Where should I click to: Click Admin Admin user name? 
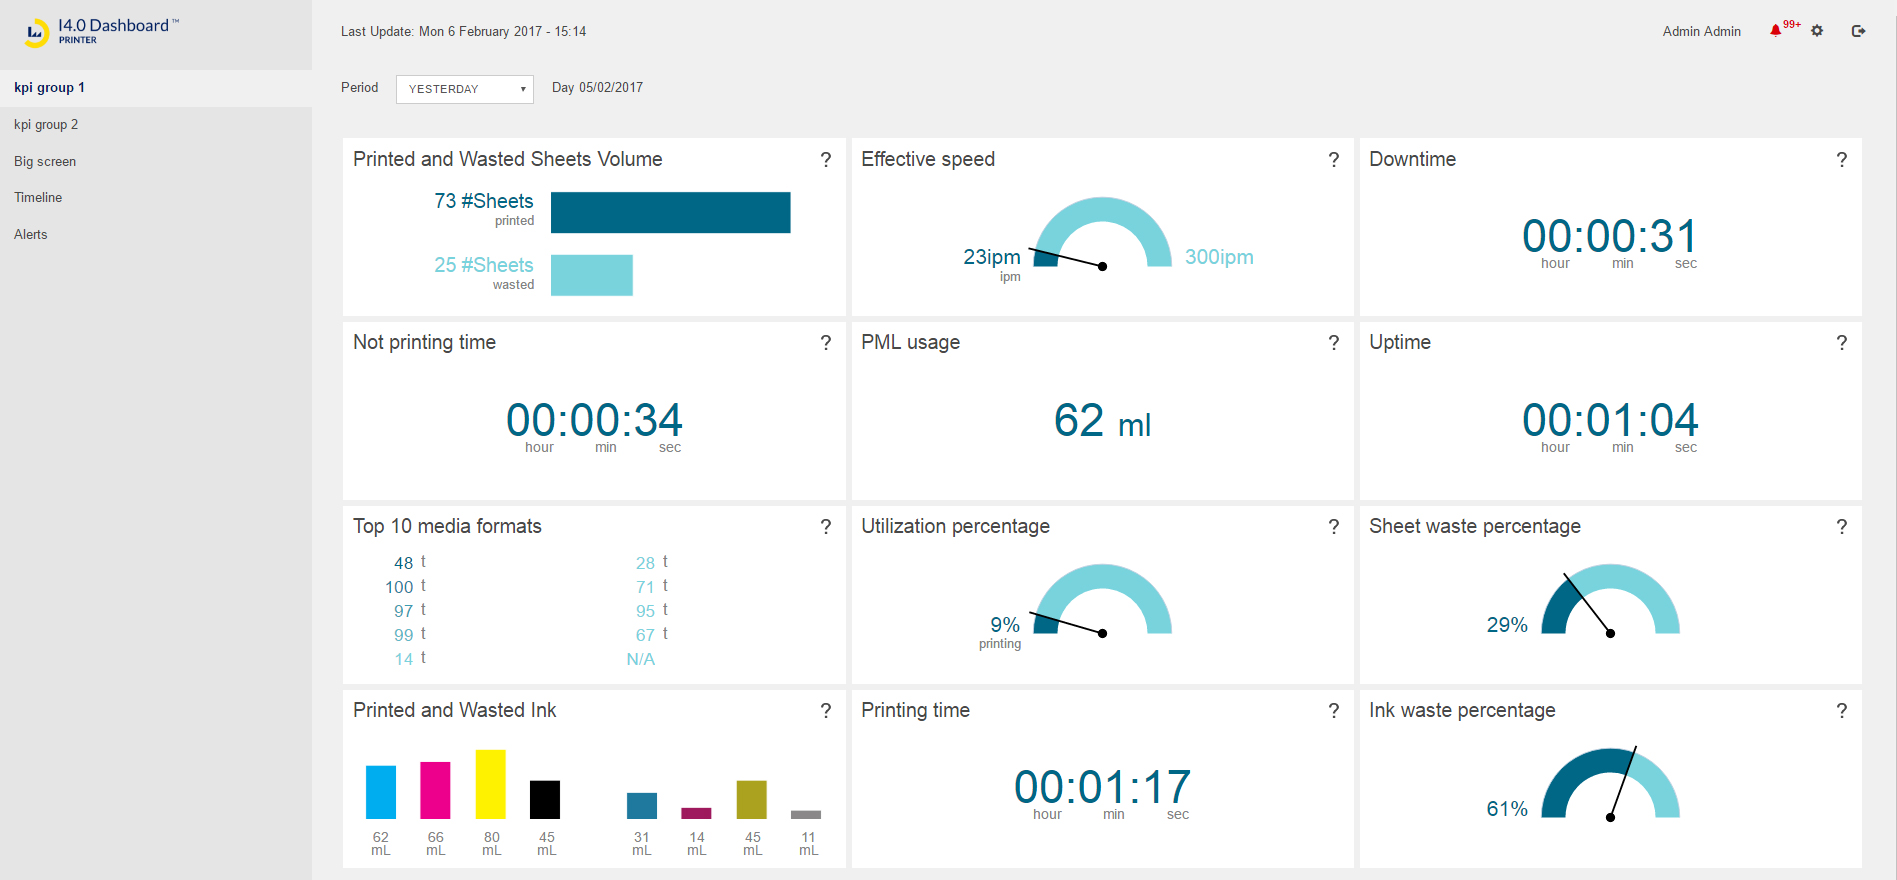coord(1701,32)
